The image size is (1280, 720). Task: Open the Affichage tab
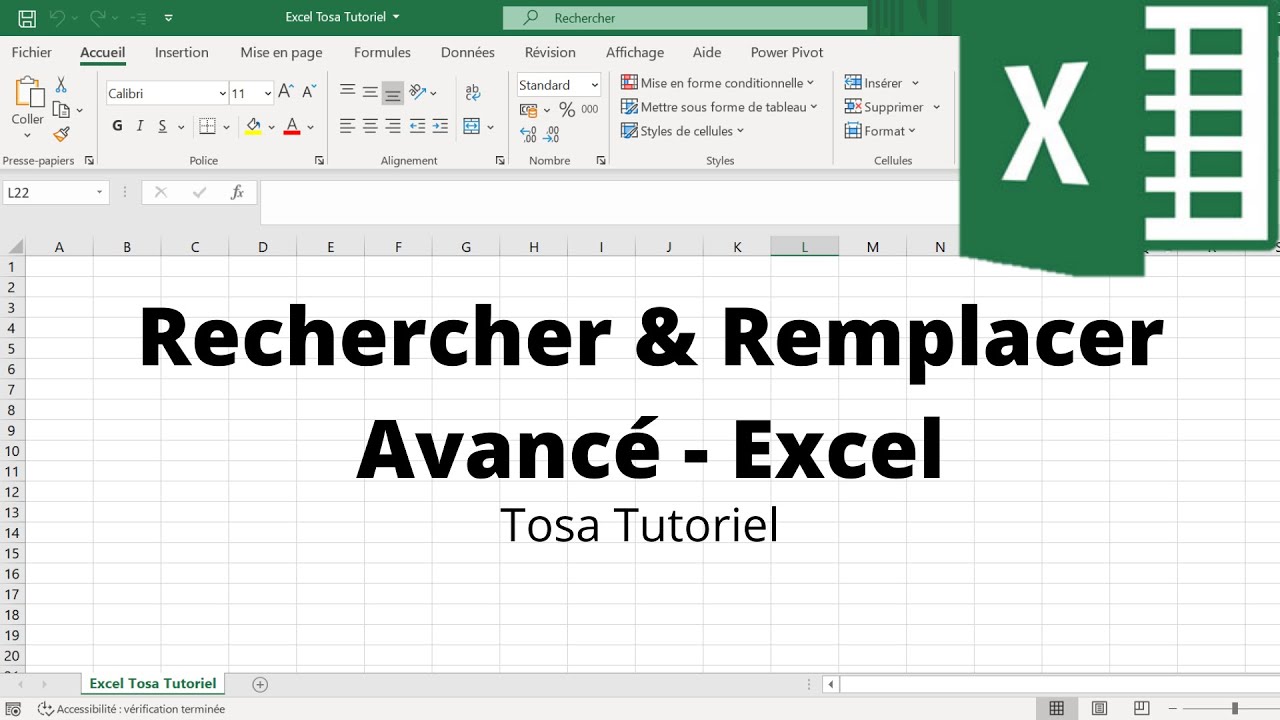(635, 52)
